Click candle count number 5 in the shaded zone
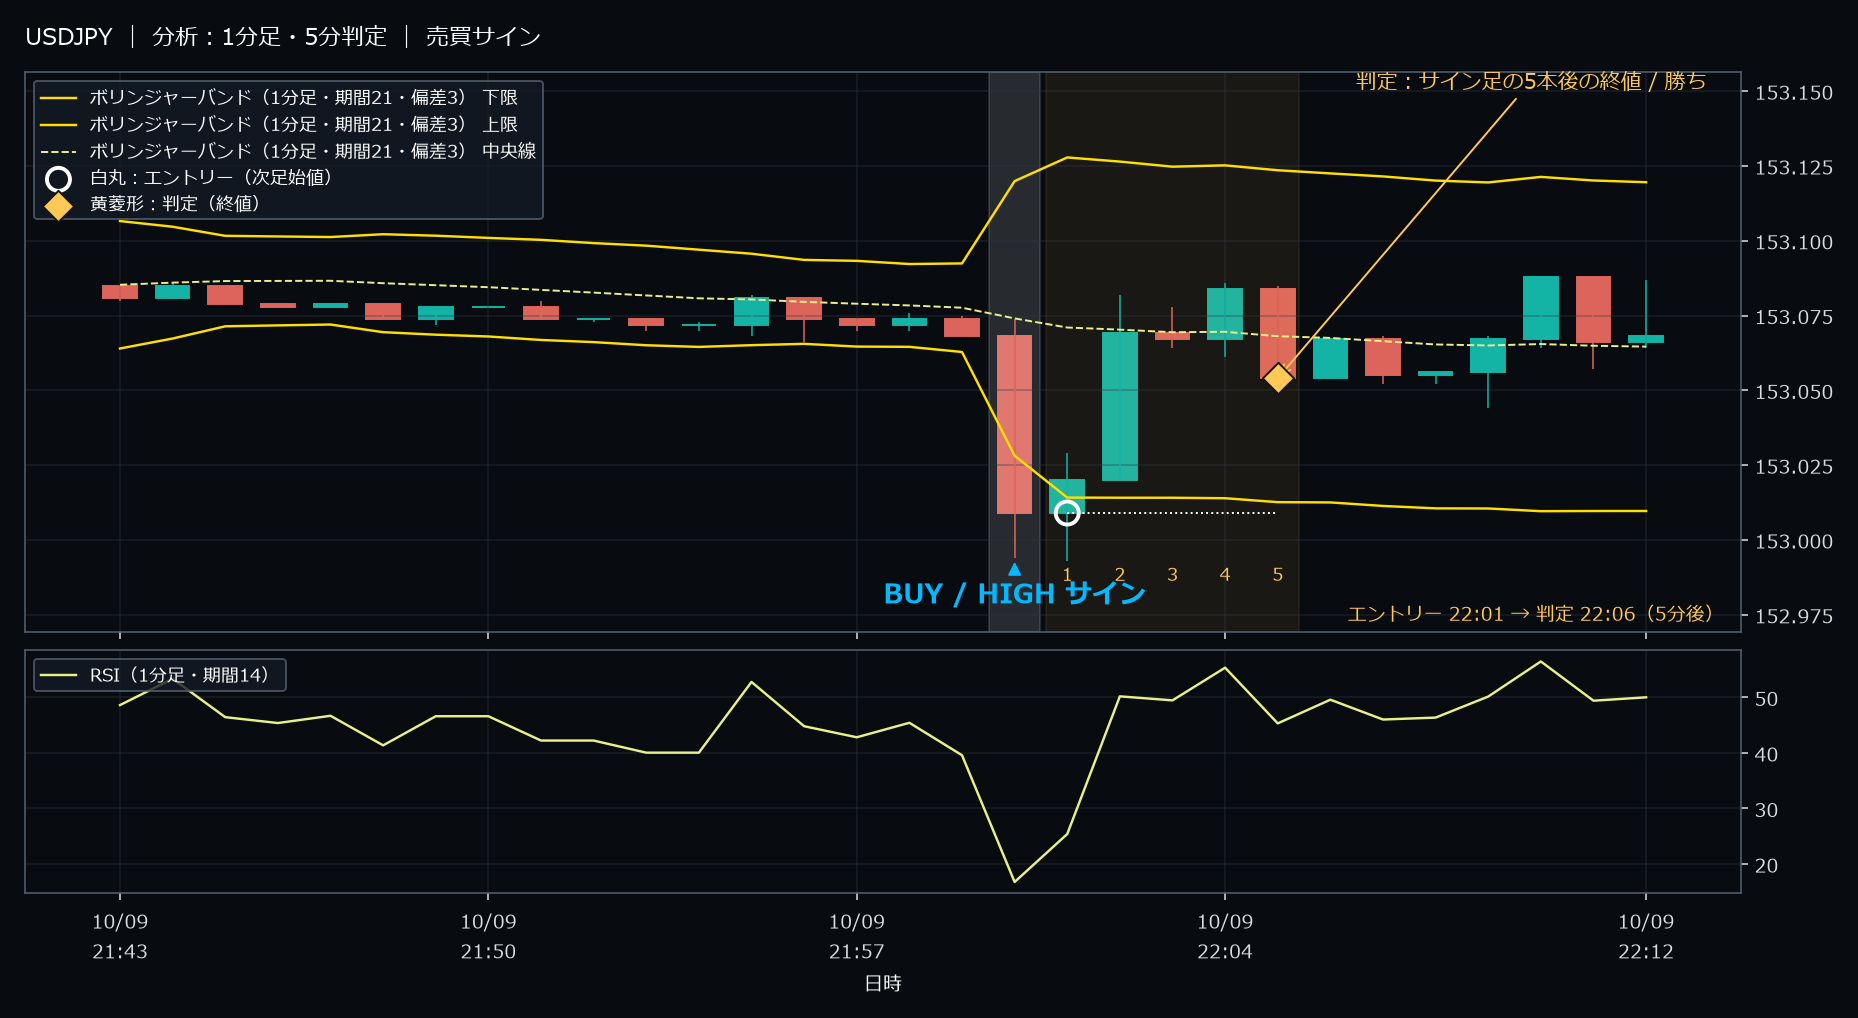 click(1278, 575)
